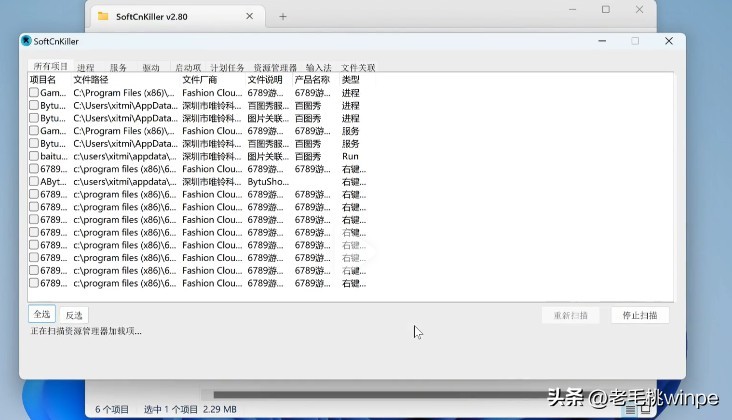Click the 停止扫描 button
This screenshot has width=732, height=420.
pos(640,315)
